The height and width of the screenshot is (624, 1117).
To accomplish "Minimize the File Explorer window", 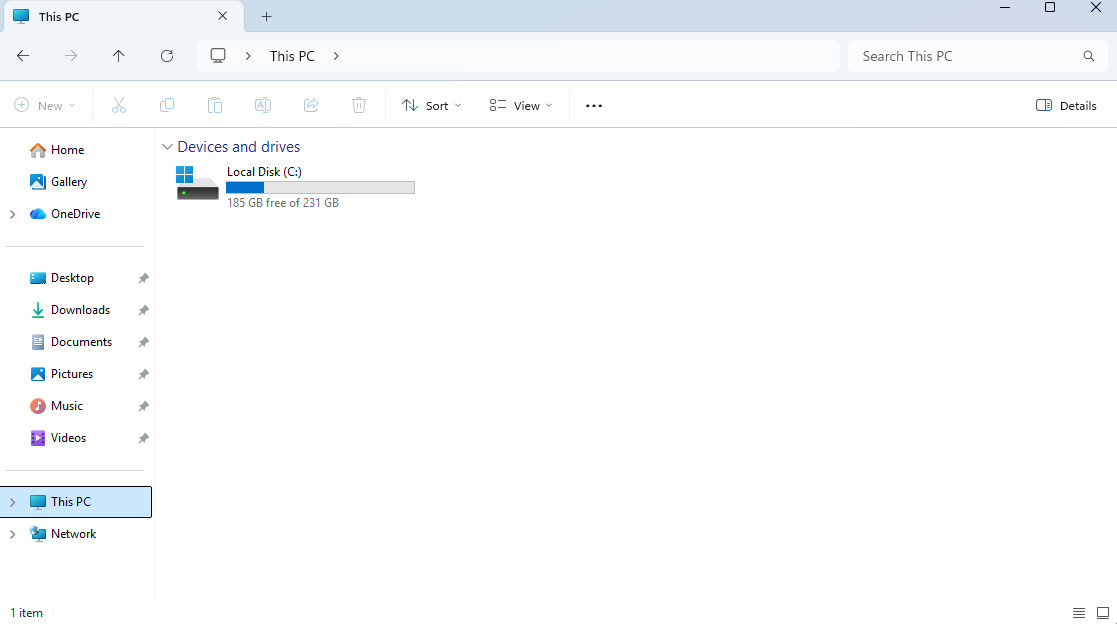I will pyautogui.click(x=1005, y=8).
